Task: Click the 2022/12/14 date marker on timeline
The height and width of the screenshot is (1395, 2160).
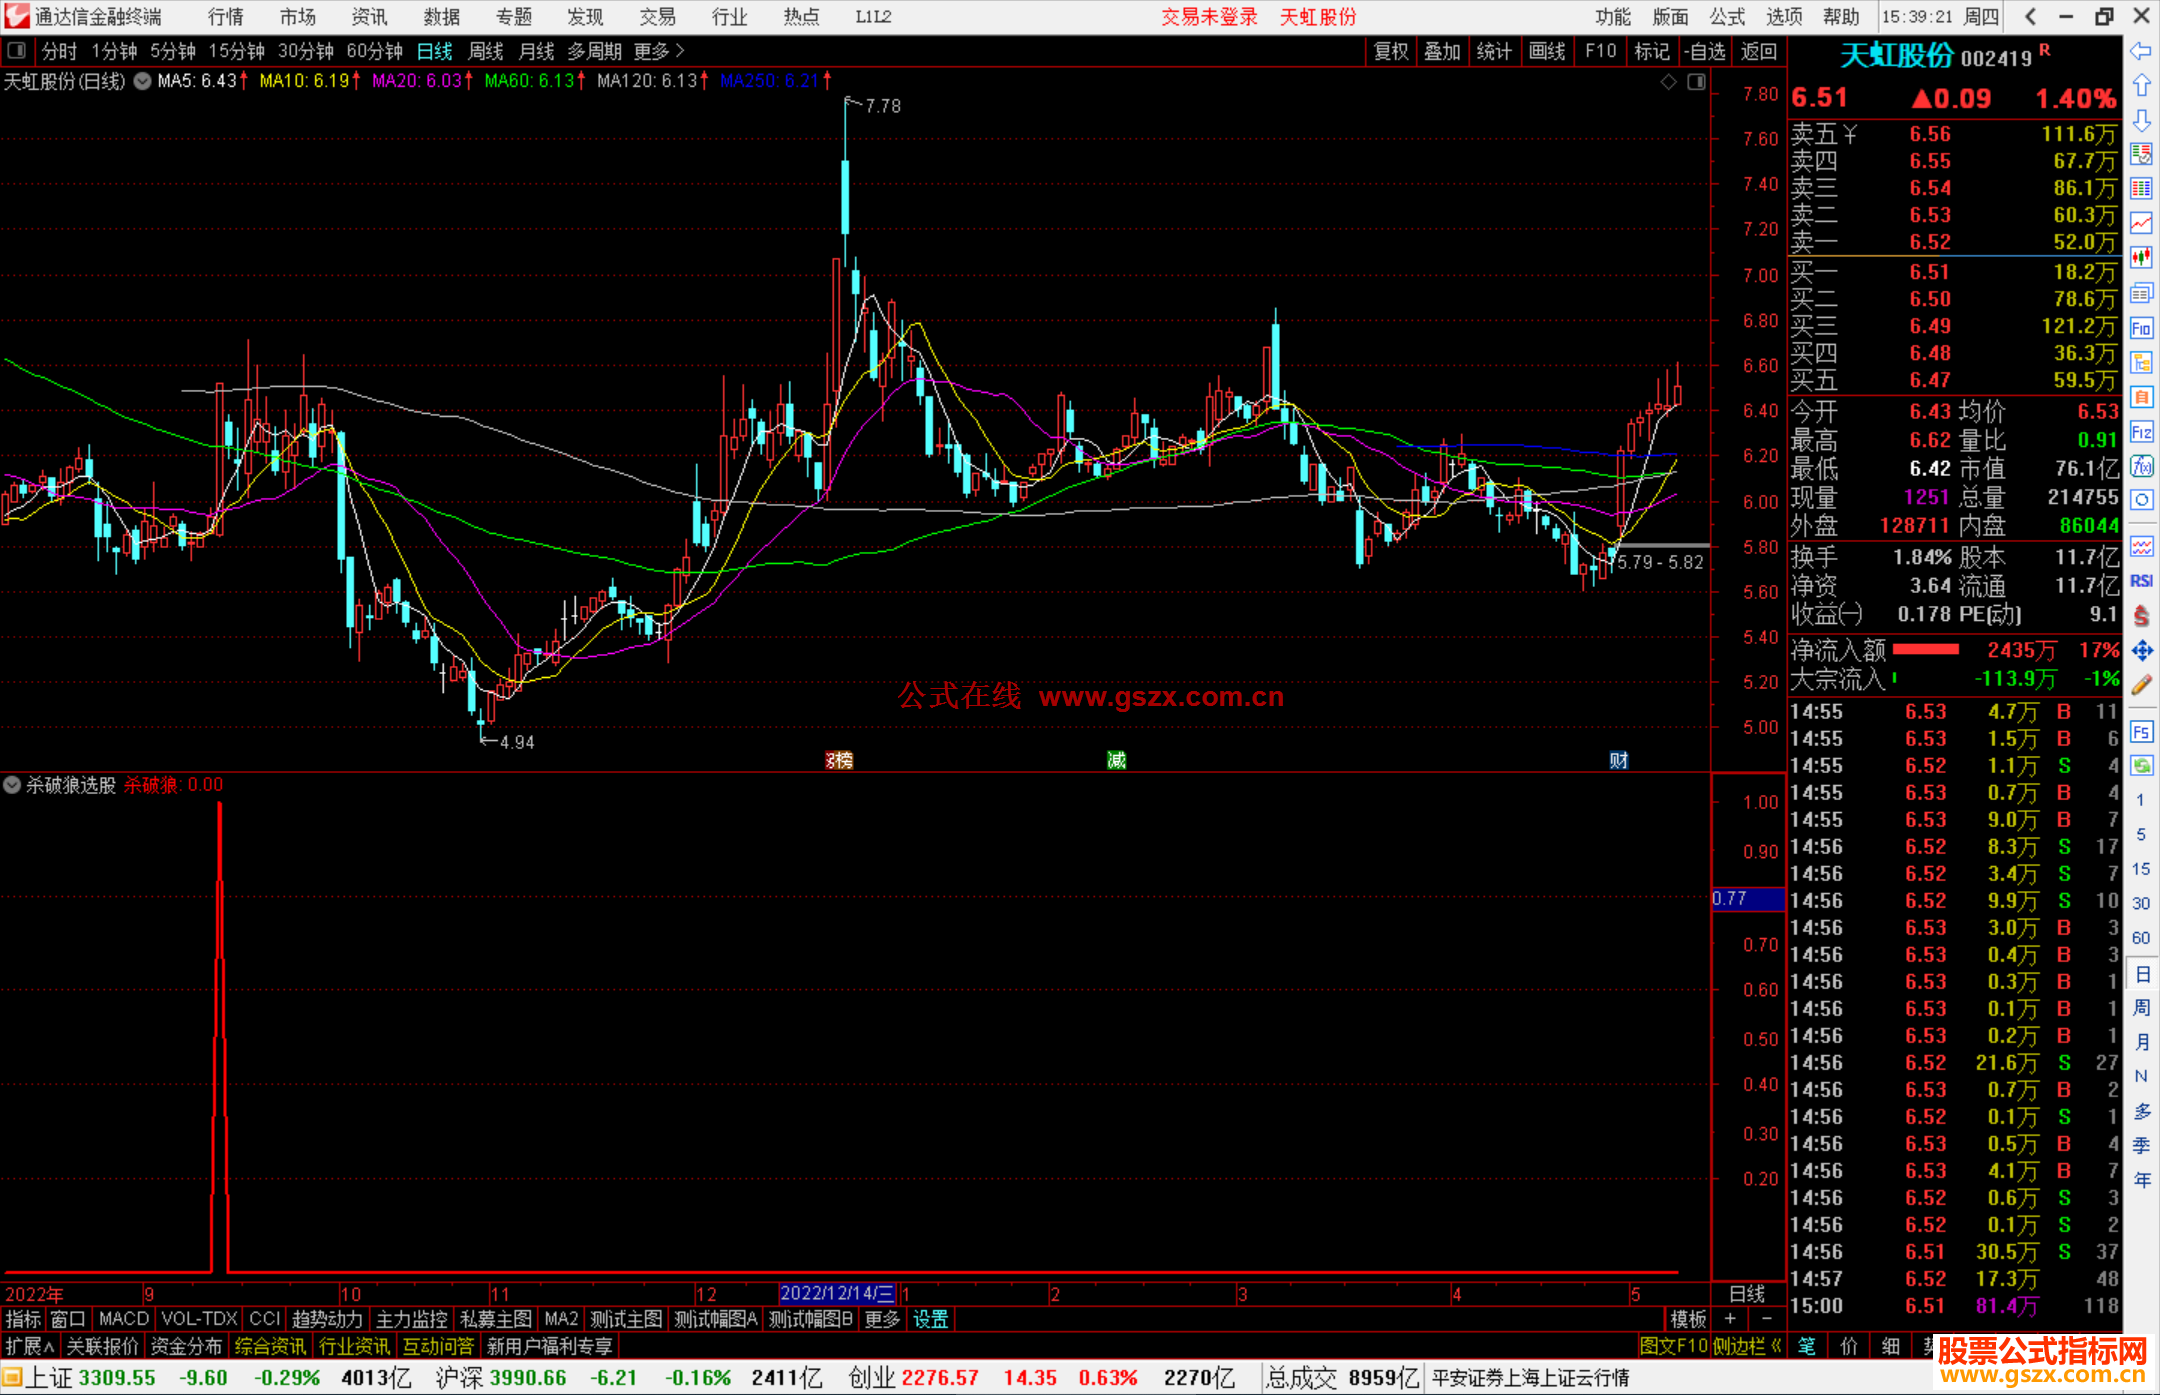Action: [837, 1293]
